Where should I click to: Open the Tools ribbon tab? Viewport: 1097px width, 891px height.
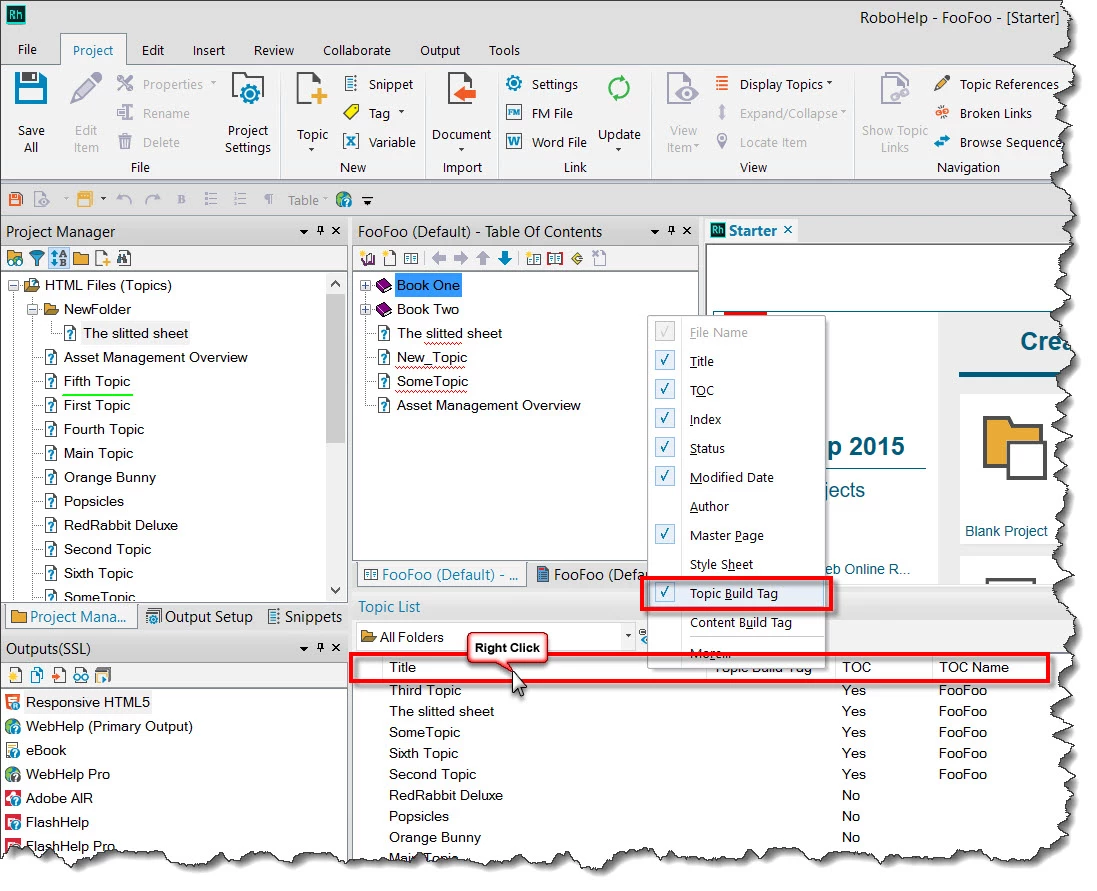tap(504, 50)
